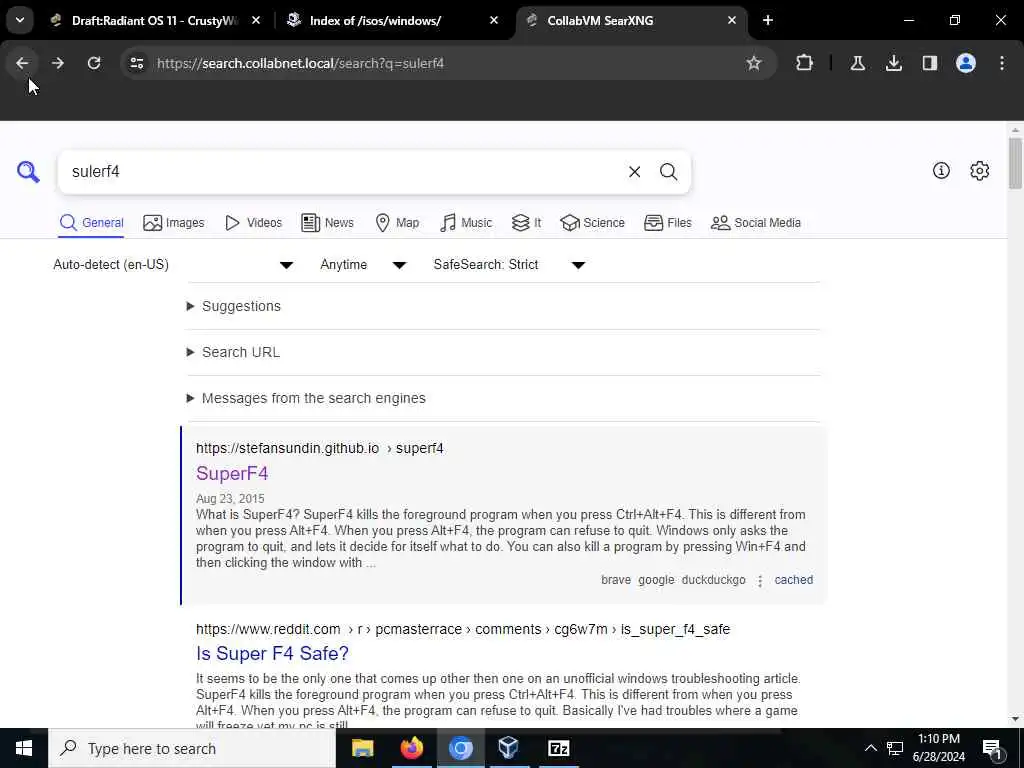Image resolution: width=1024 pixels, height=768 pixels.
Task: Open the Chrome profile avatar
Action: click(x=965, y=63)
